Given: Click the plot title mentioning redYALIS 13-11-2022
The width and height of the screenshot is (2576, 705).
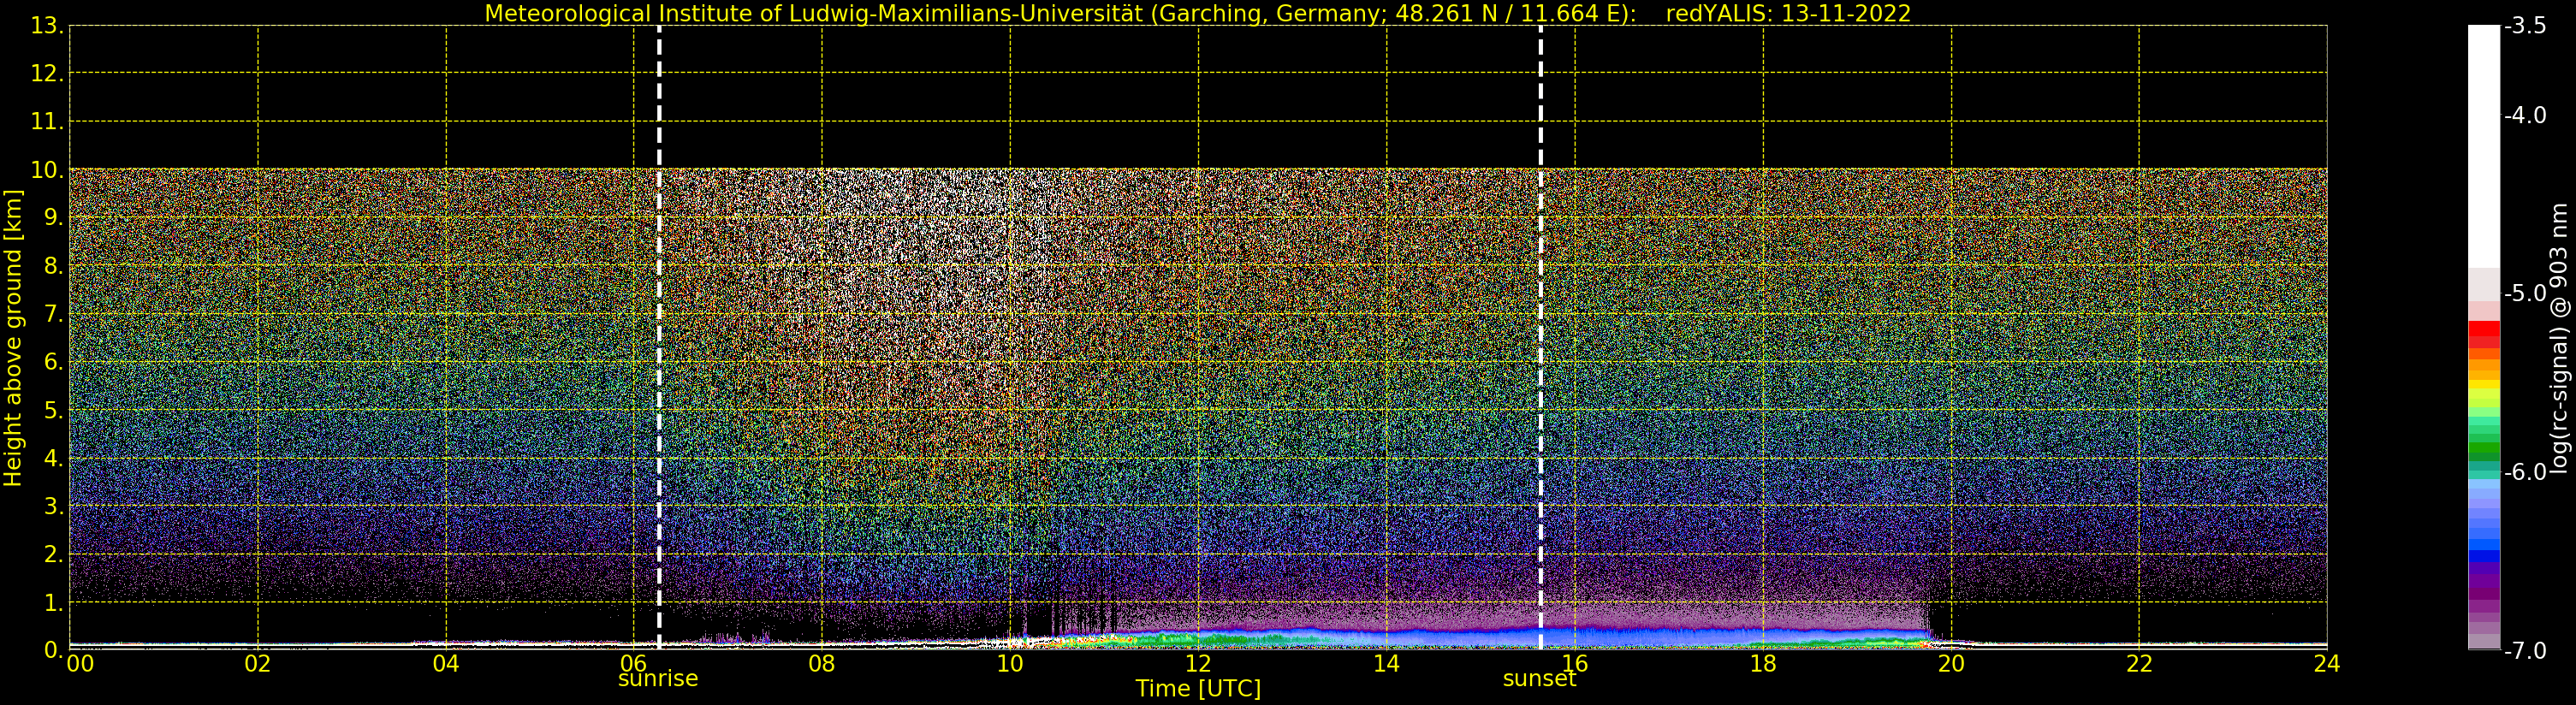Looking at the screenshot, I should click(x=1198, y=14).
